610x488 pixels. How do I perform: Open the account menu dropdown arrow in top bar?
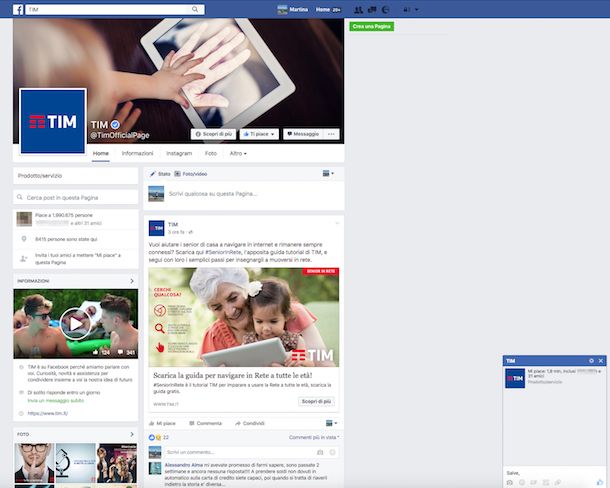point(417,10)
